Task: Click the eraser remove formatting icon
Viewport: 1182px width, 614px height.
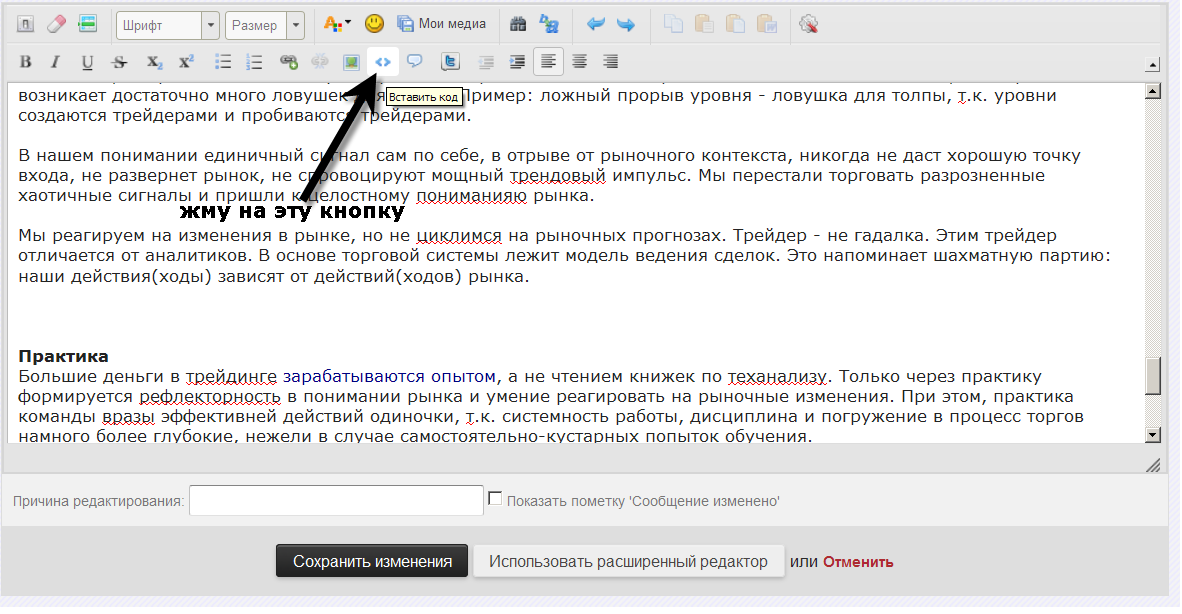Action: click(57, 24)
